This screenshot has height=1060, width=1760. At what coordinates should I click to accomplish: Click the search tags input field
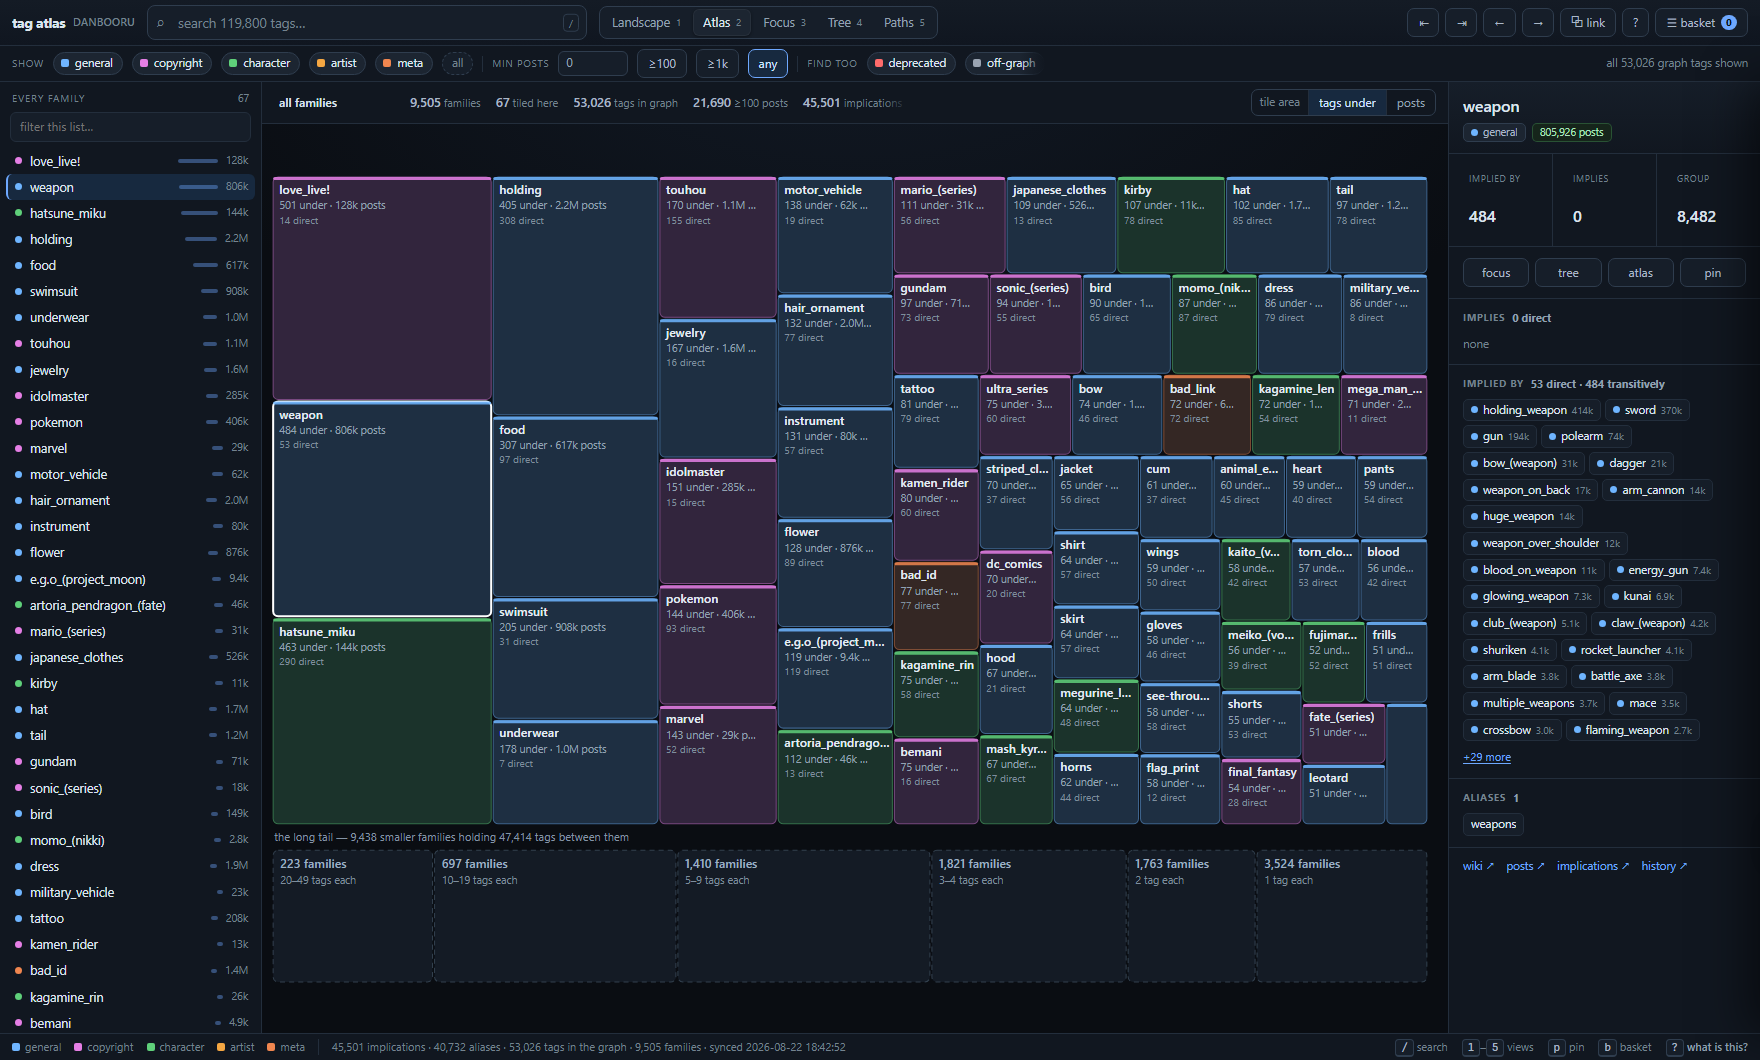pos(366,23)
